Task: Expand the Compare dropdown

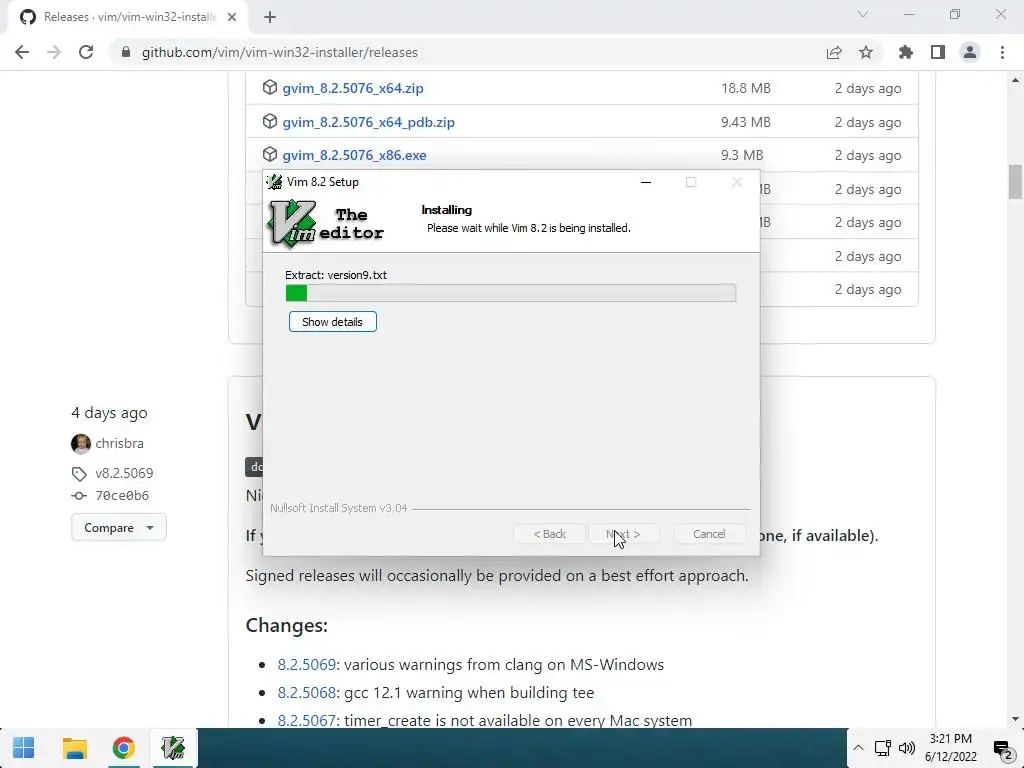Action: pyautogui.click(x=119, y=528)
